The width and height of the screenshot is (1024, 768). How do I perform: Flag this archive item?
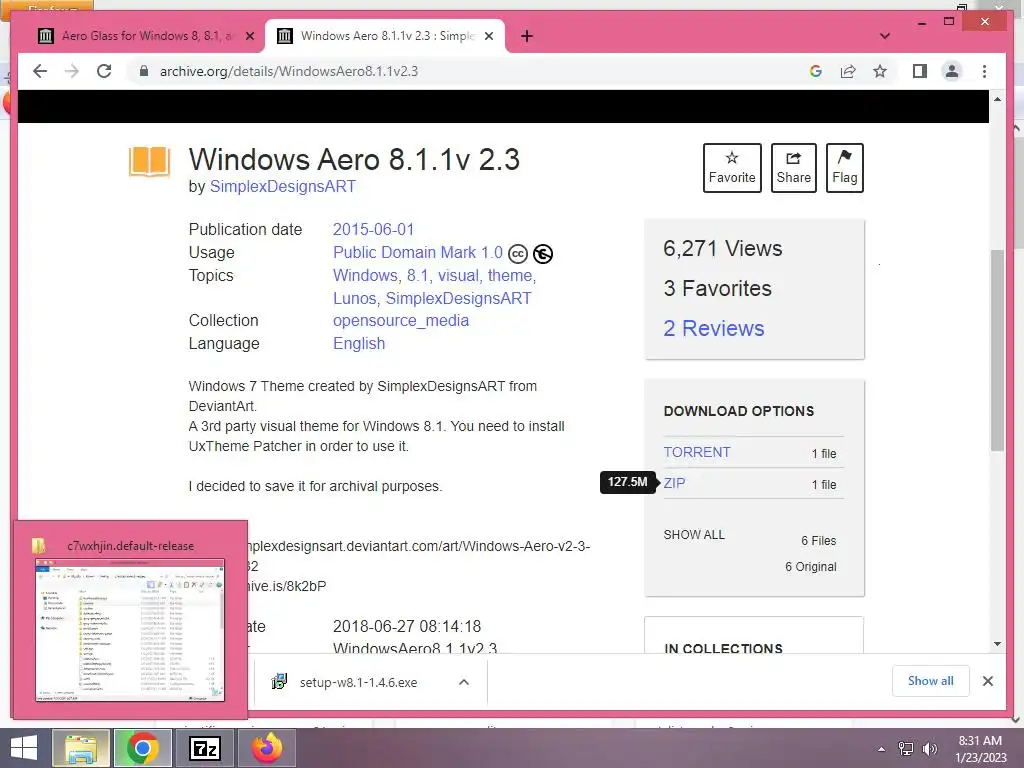pos(844,168)
